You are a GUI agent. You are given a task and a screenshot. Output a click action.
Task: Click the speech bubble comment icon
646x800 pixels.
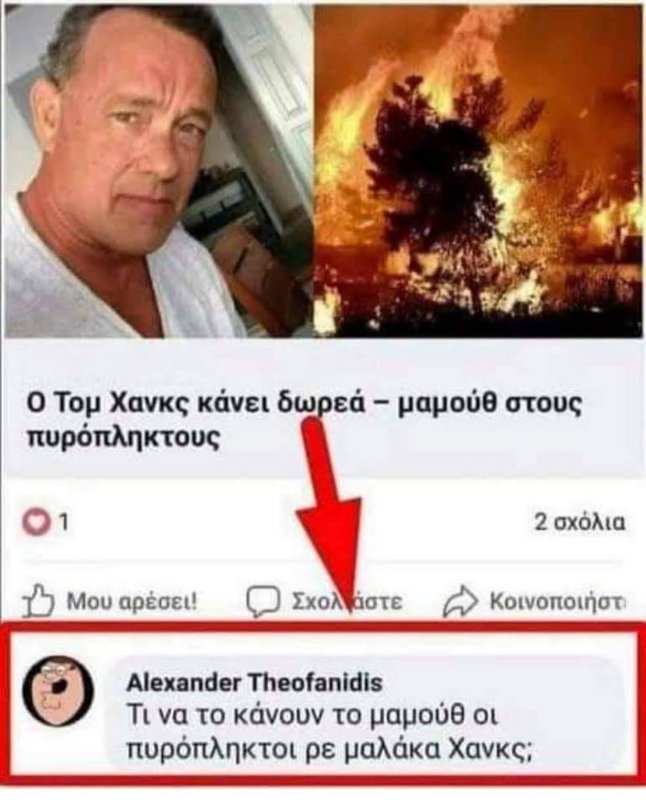[x=263, y=602]
